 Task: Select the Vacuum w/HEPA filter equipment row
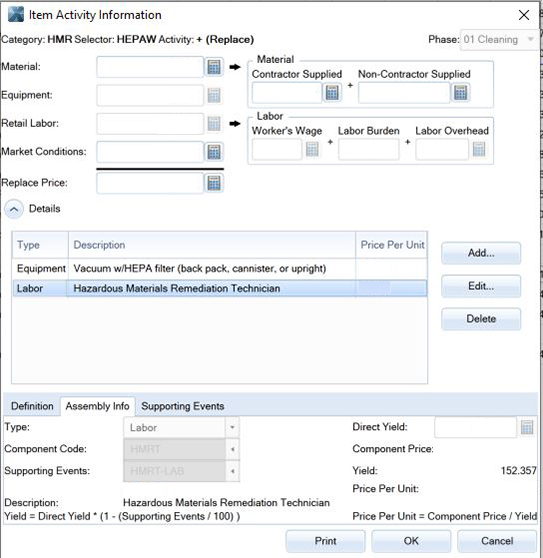click(220, 269)
